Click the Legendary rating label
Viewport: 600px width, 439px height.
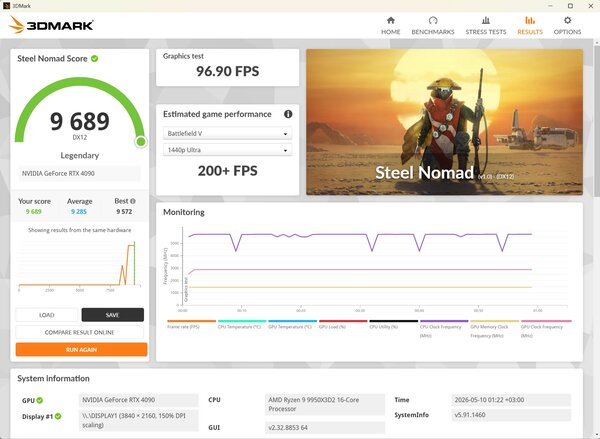pos(80,155)
